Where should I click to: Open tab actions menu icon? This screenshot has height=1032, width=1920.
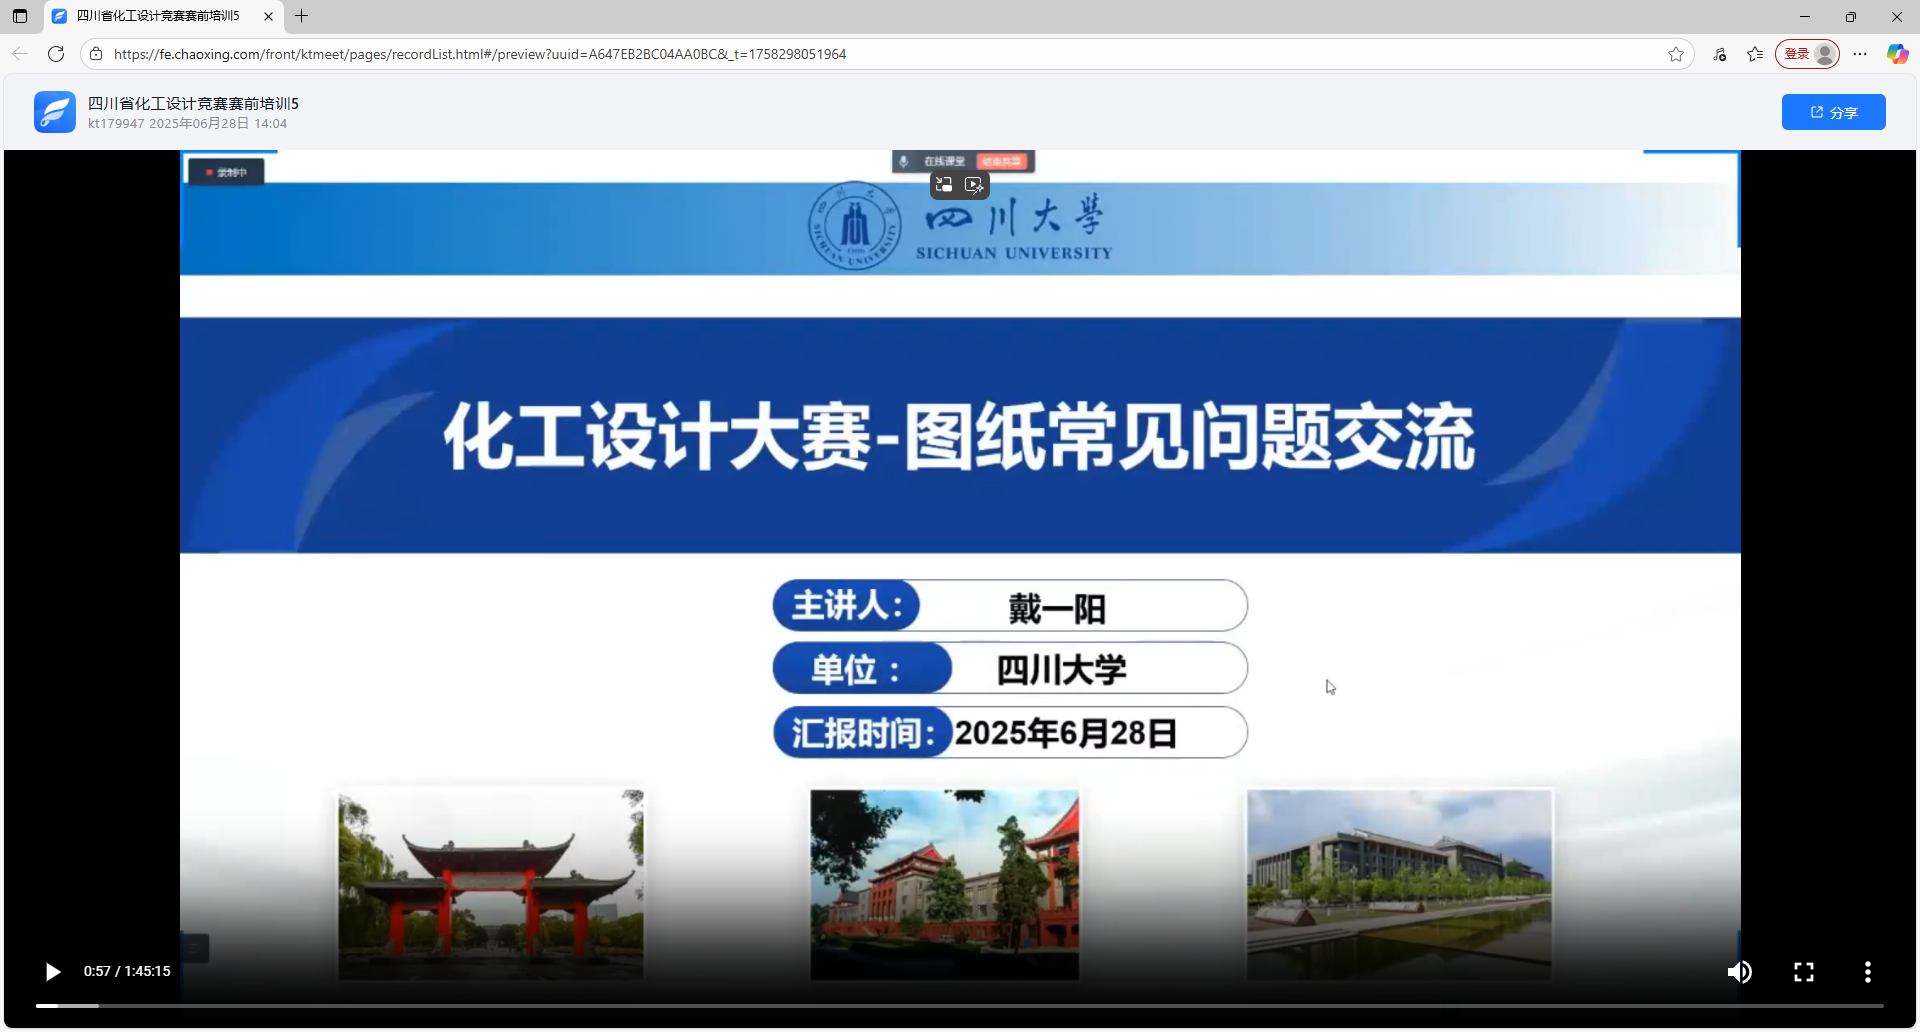click(20, 16)
